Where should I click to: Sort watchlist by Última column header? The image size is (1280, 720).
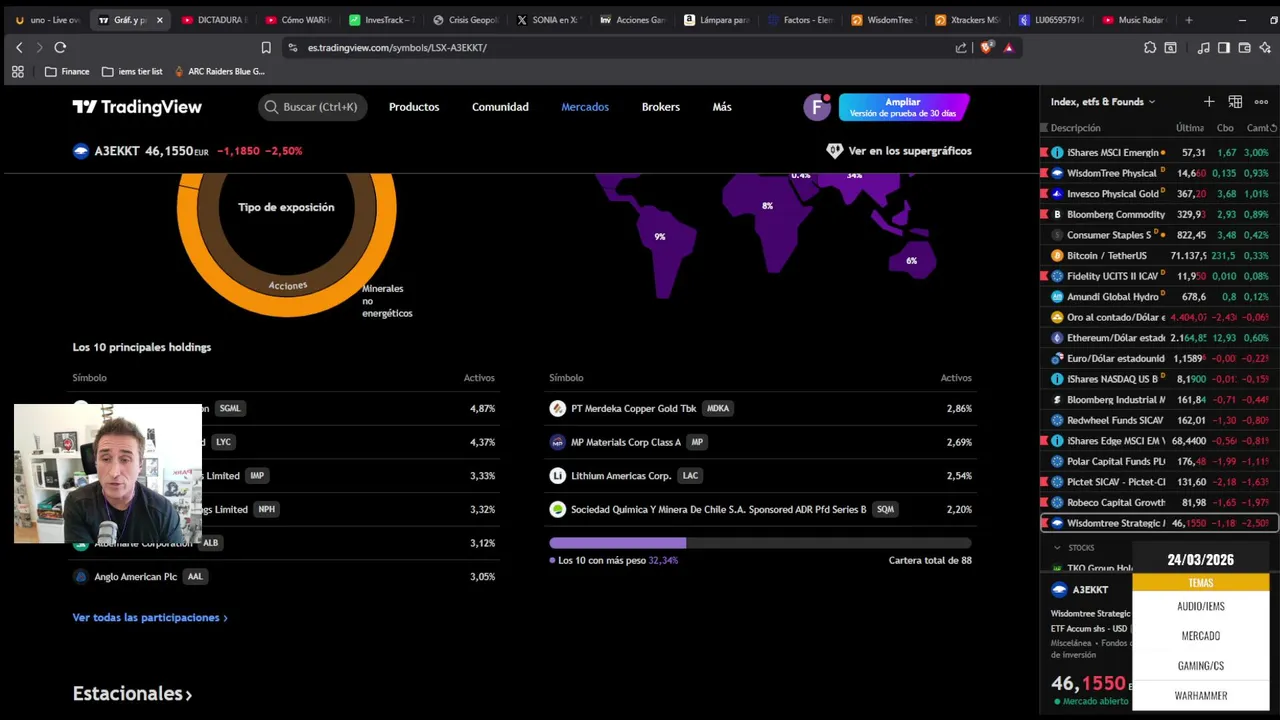point(1189,128)
